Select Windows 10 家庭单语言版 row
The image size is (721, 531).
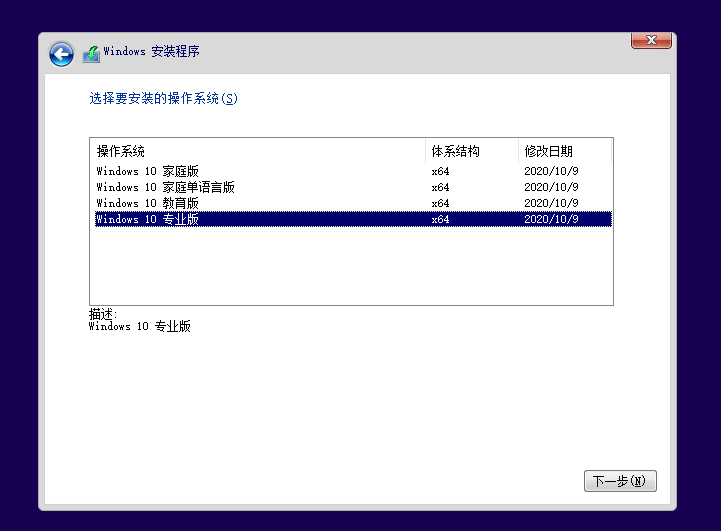[x=353, y=187]
